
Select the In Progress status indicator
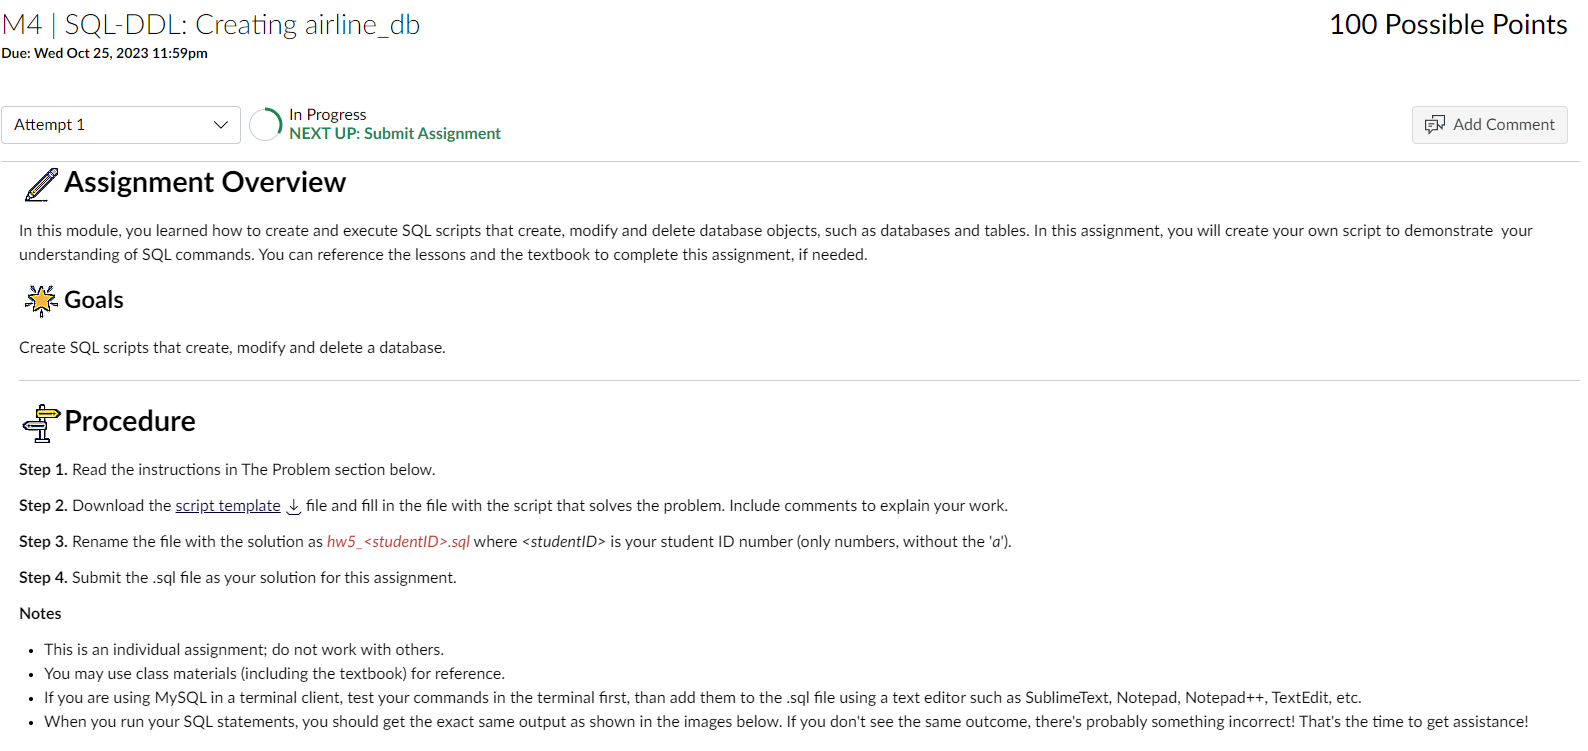point(327,114)
